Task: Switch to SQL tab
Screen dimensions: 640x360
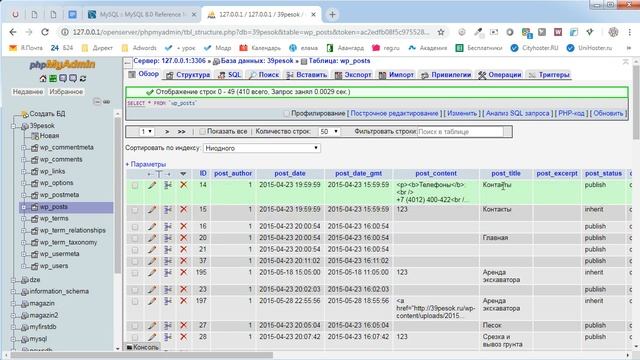Action: (230, 75)
